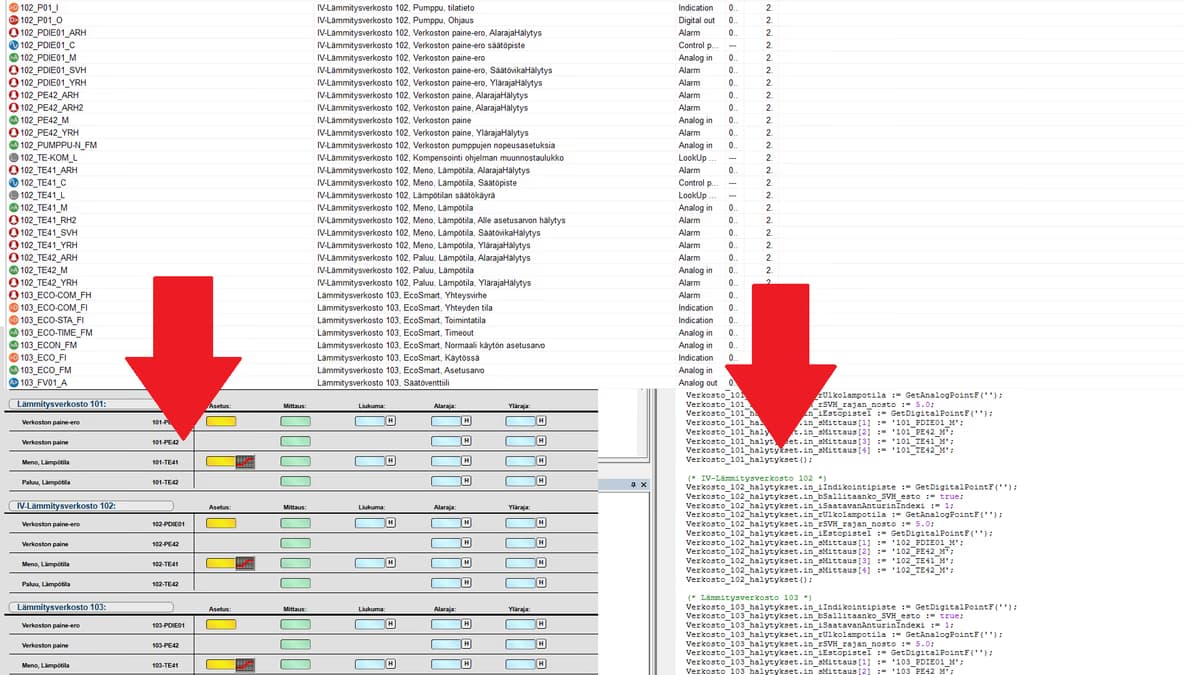Close the docked panel beside the code editor
Image resolution: width=1200 pixels, height=675 pixels.
coord(644,484)
